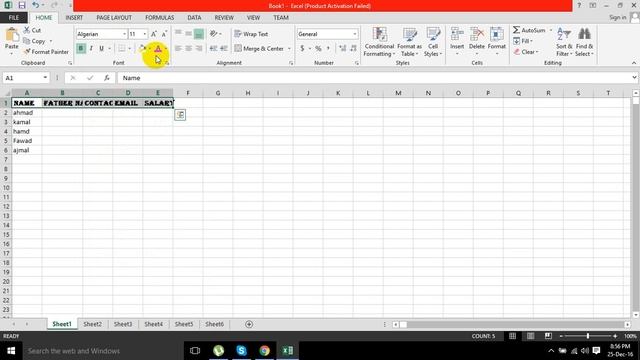
Task: Toggle Align Left
Action: (178, 49)
